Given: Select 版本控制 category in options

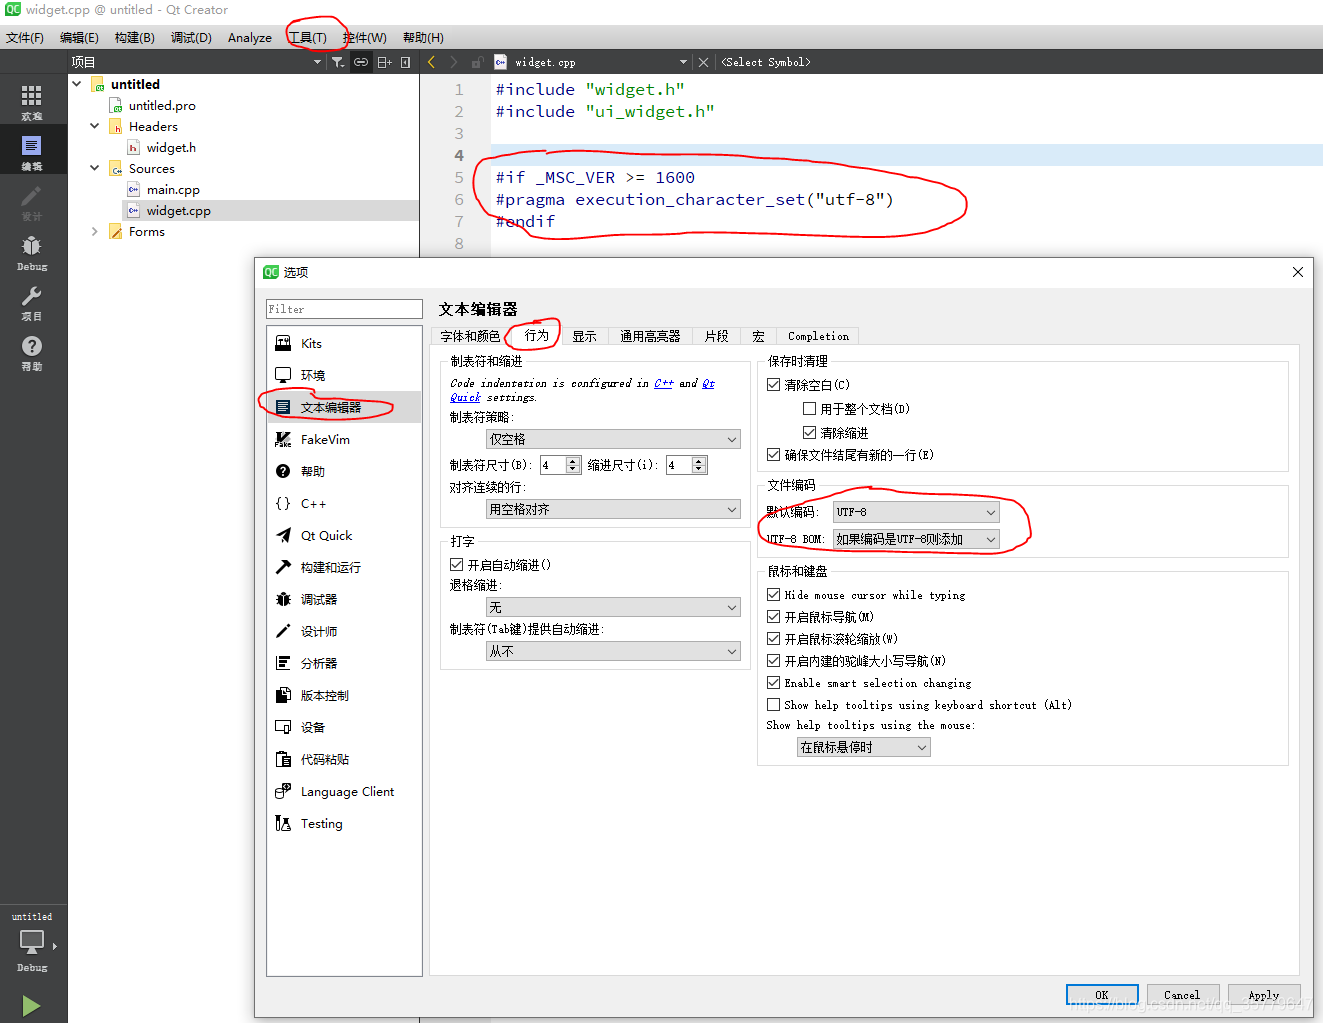Looking at the screenshot, I should [344, 695].
